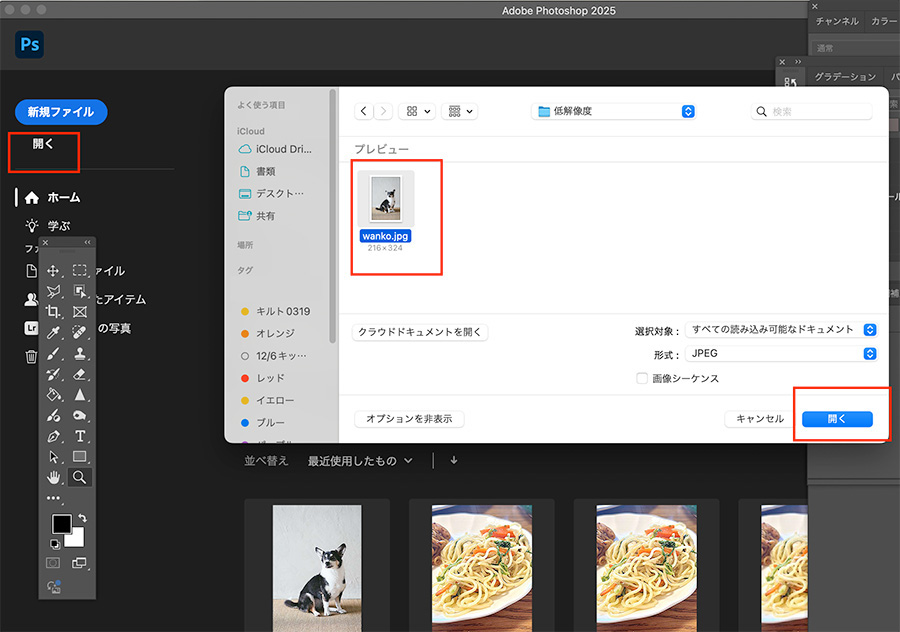This screenshot has height=632, width=900.
Task: Filter by the オレンジ tag
Action: pos(268,333)
